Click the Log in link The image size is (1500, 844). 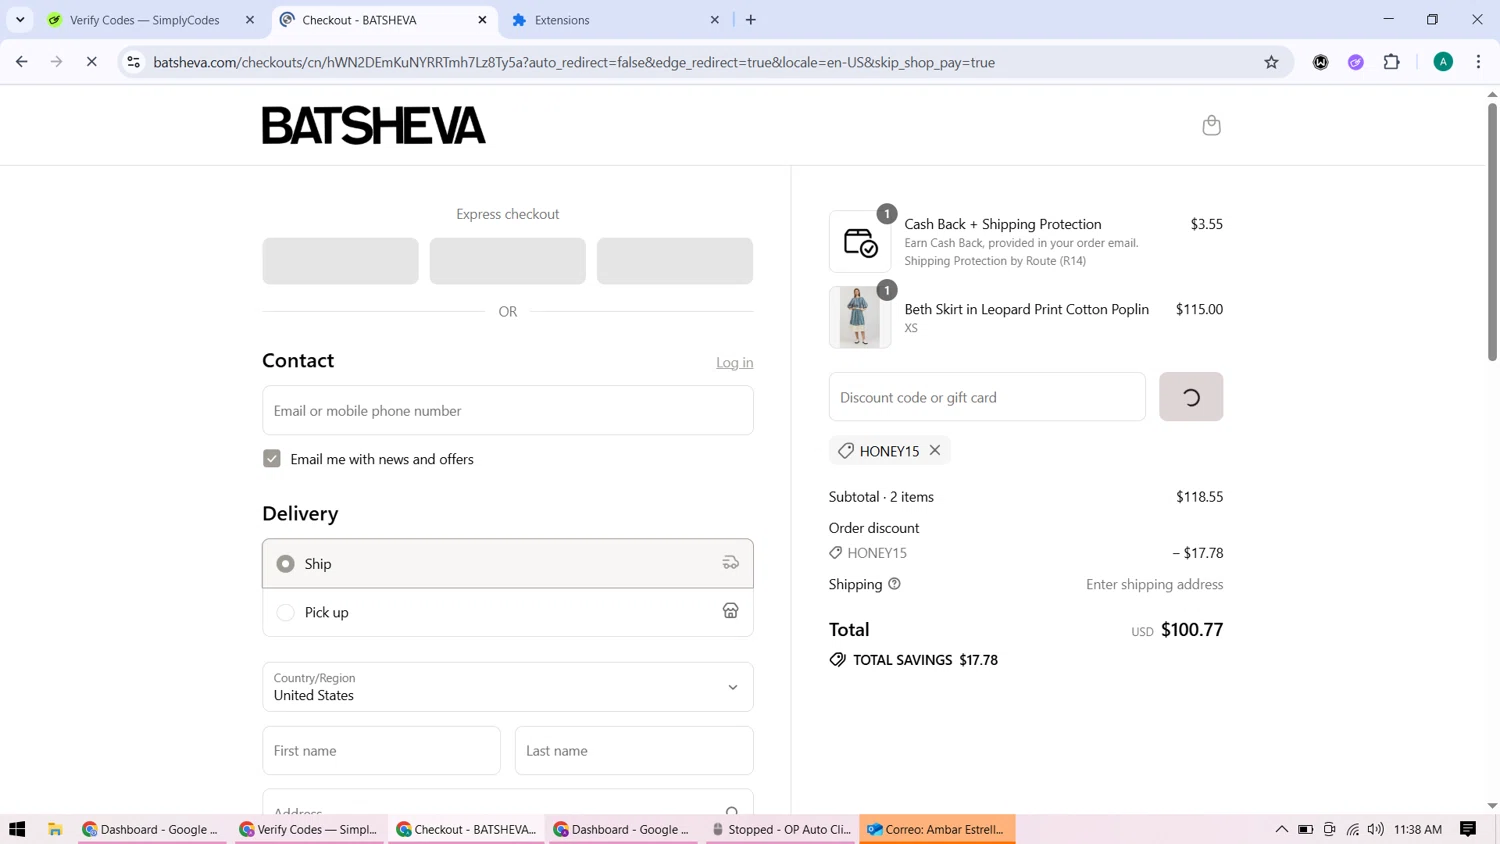[734, 362]
